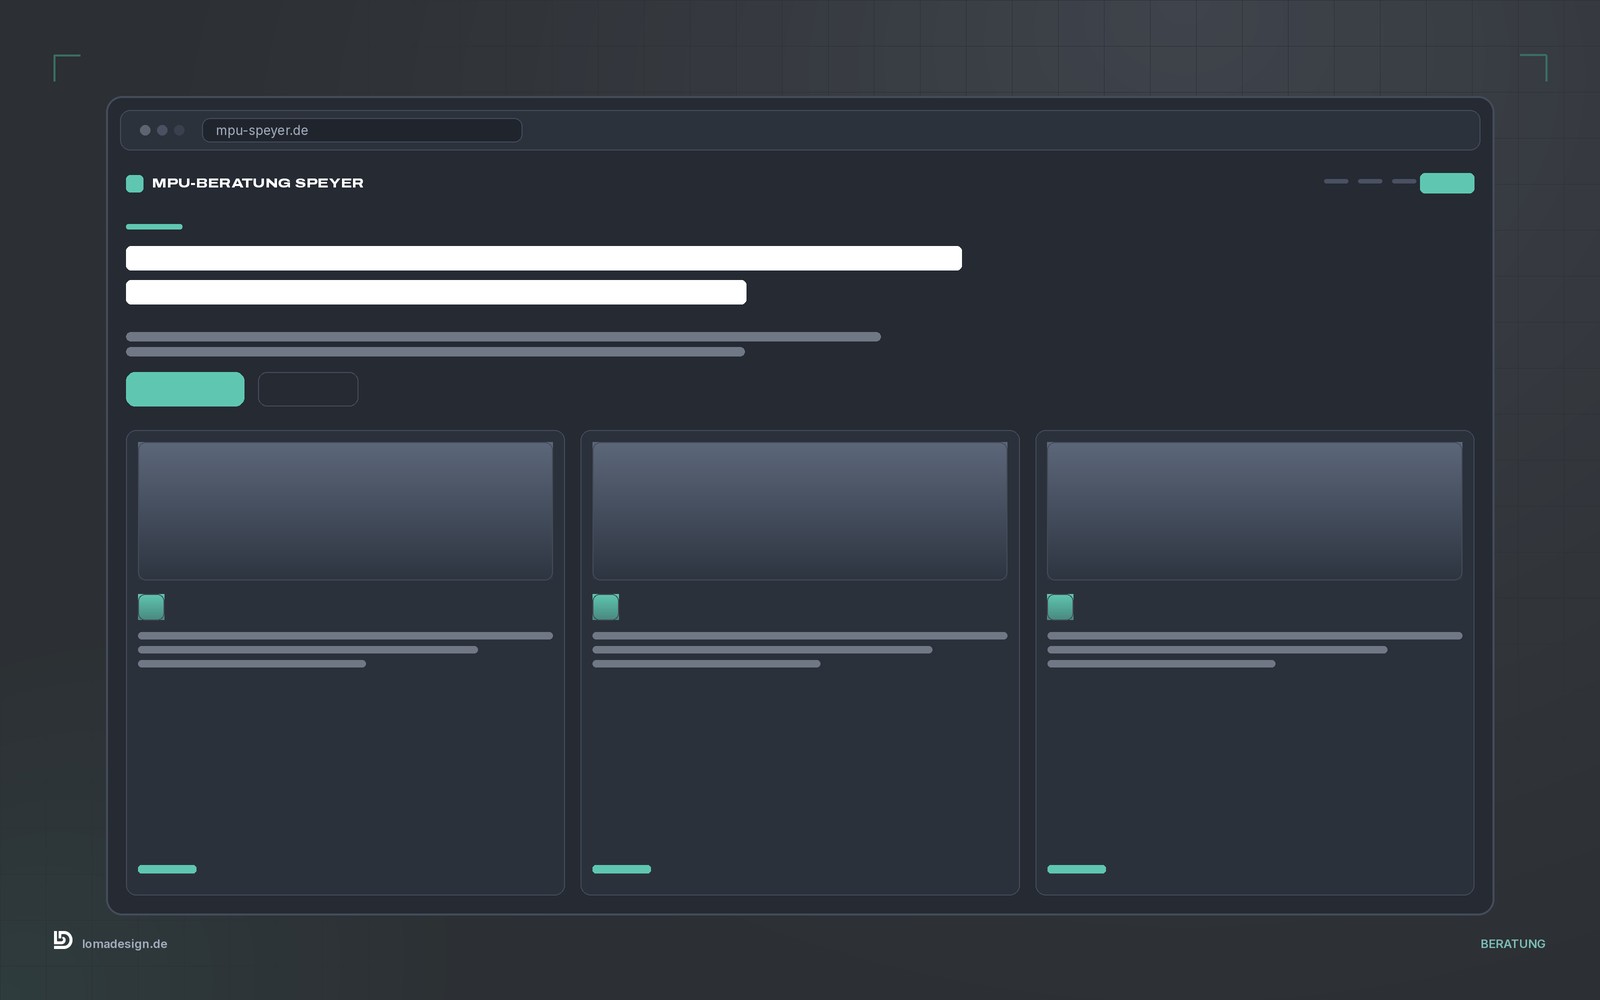Viewport: 1600px width, 1000px height.
Task: Click the filled teal hero button
Action: (185, 389)
